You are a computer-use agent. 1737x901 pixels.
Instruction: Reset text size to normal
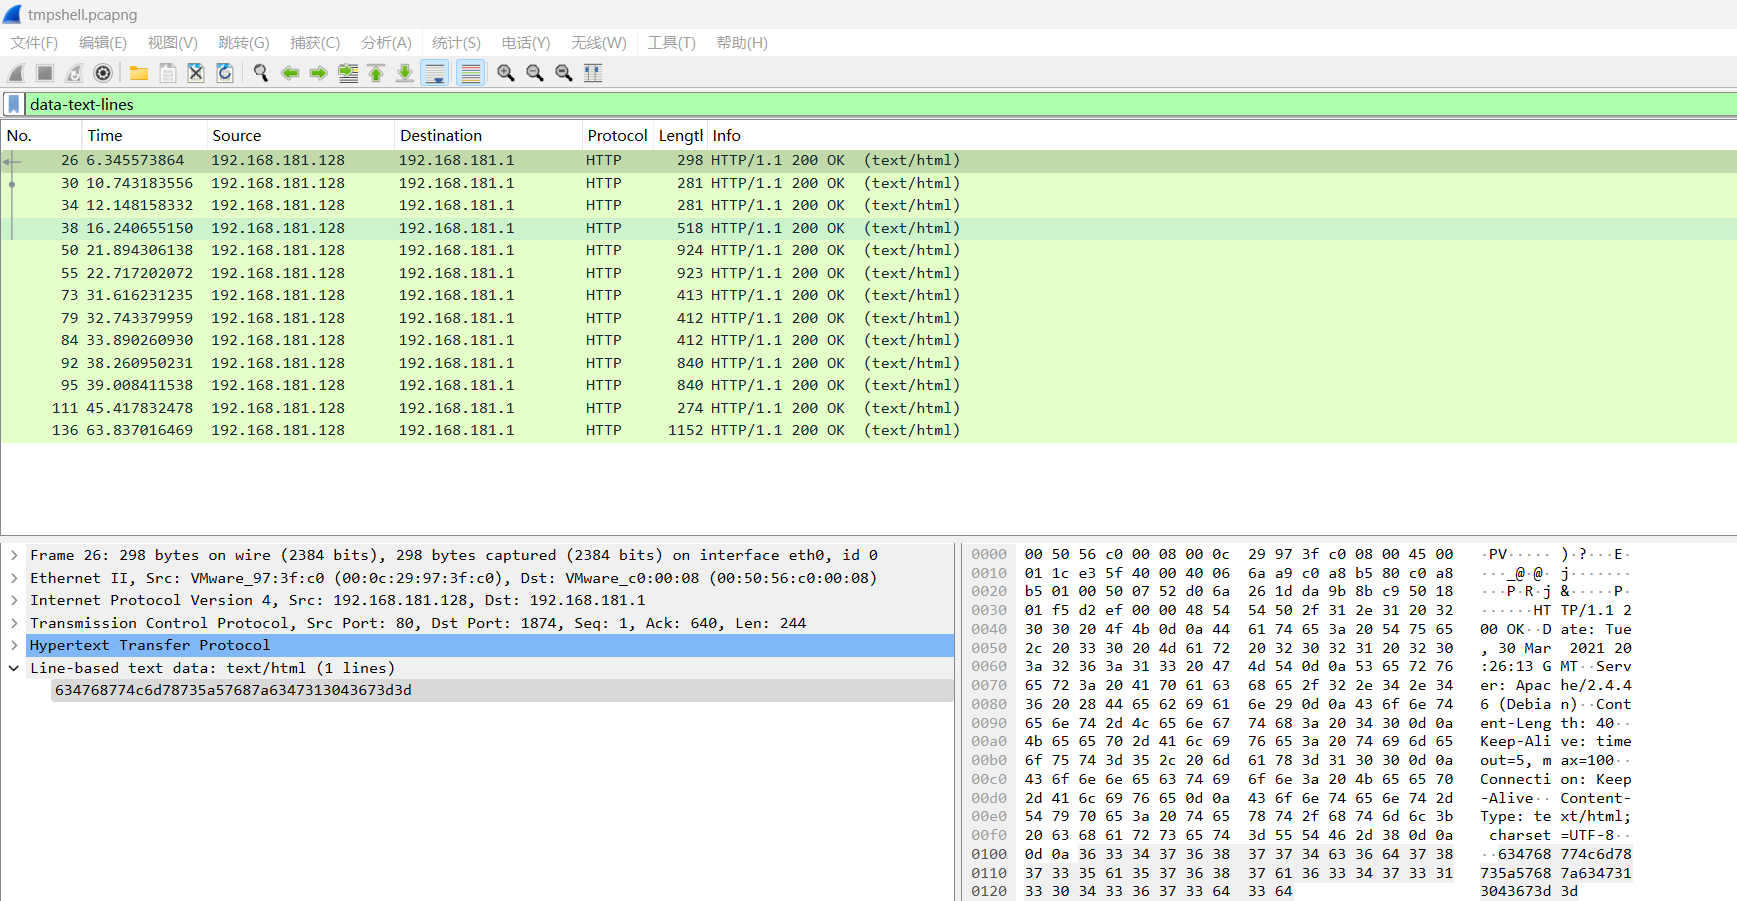[x=564, y=73]
